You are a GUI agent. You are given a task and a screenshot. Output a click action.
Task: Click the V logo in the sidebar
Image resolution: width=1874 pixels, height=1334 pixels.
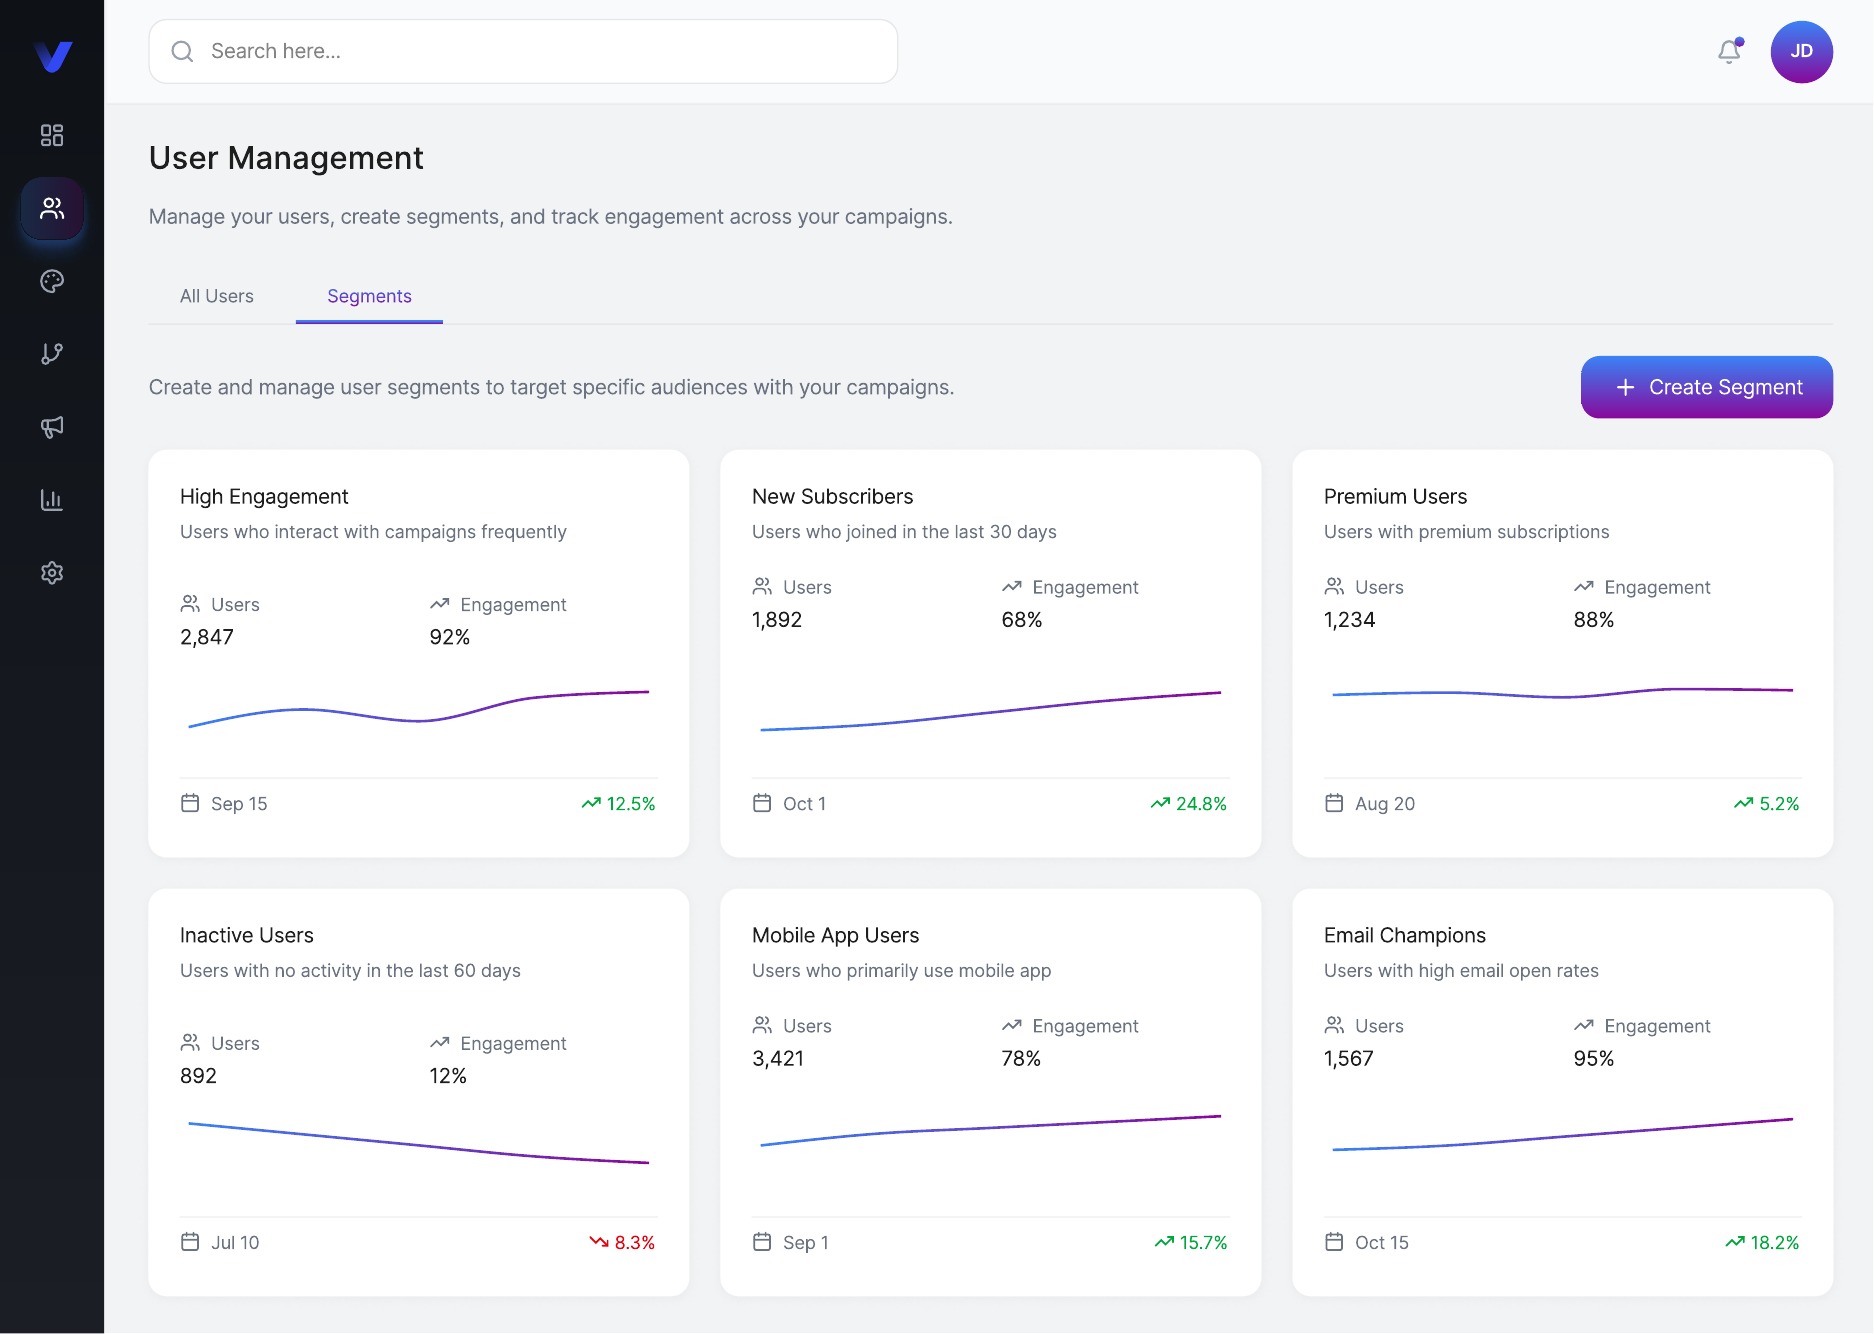[52, 56]
